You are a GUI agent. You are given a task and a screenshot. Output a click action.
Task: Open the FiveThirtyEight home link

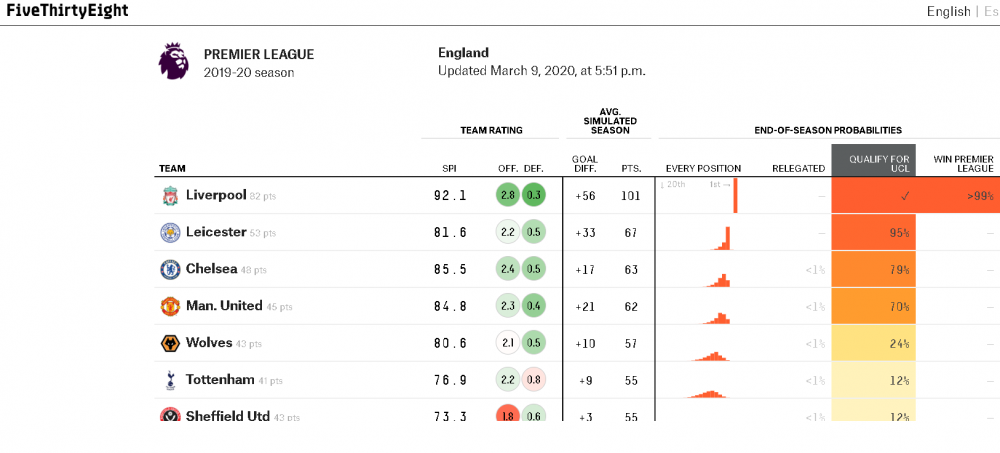(x=67, y=11)
